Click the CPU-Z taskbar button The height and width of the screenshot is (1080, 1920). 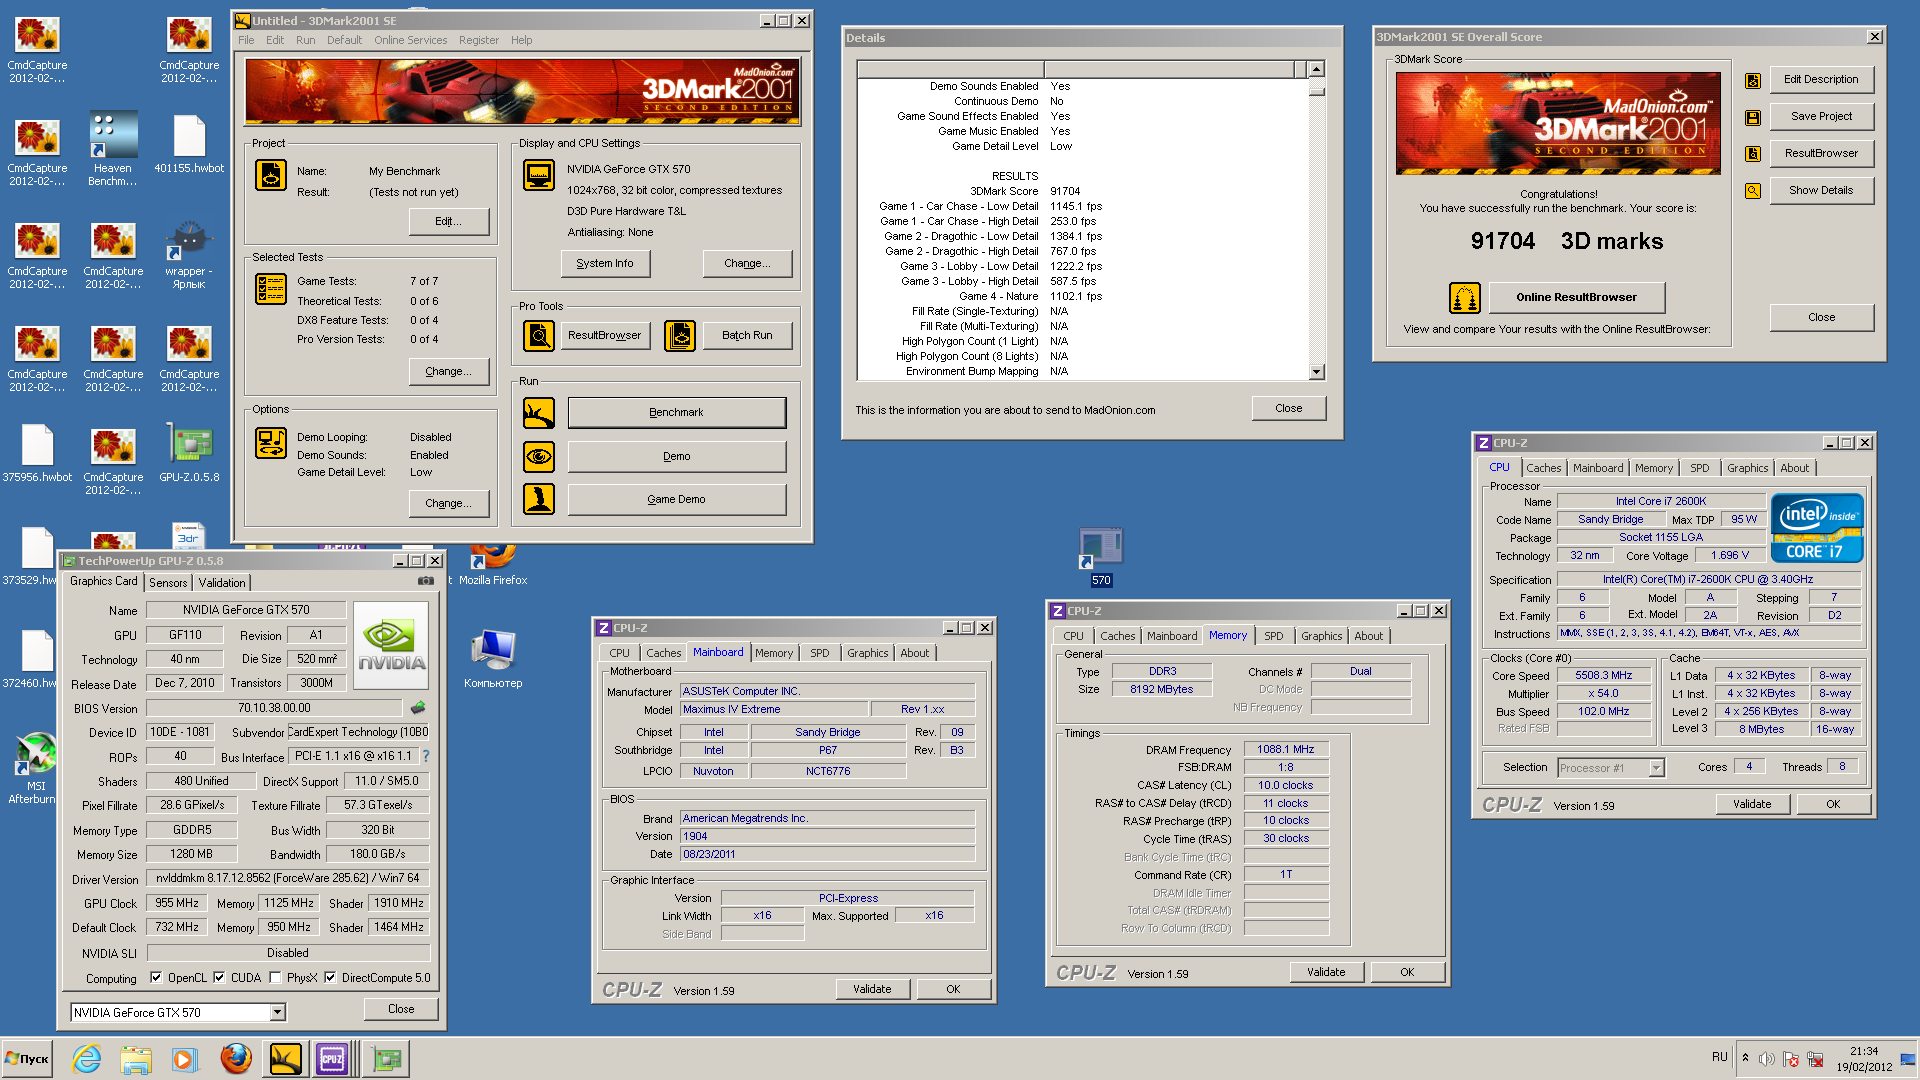(332, 1058)
